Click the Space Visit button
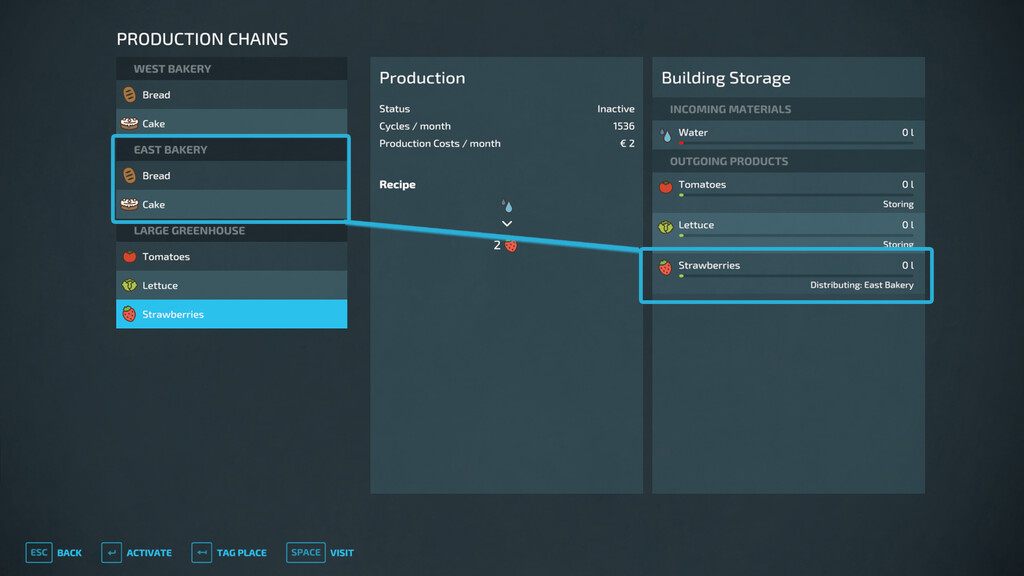Viewport: 1024px width, 576px height. click(x=320, y=553)
